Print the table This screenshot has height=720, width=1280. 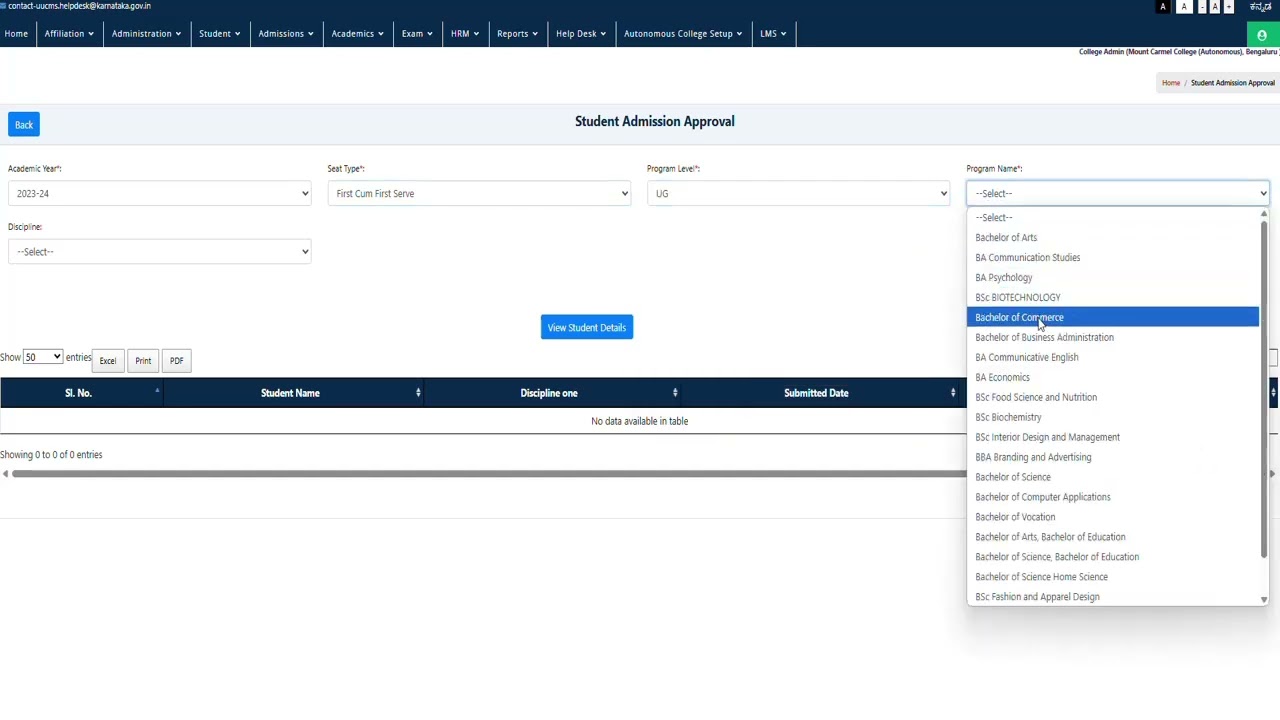point(143,361)
